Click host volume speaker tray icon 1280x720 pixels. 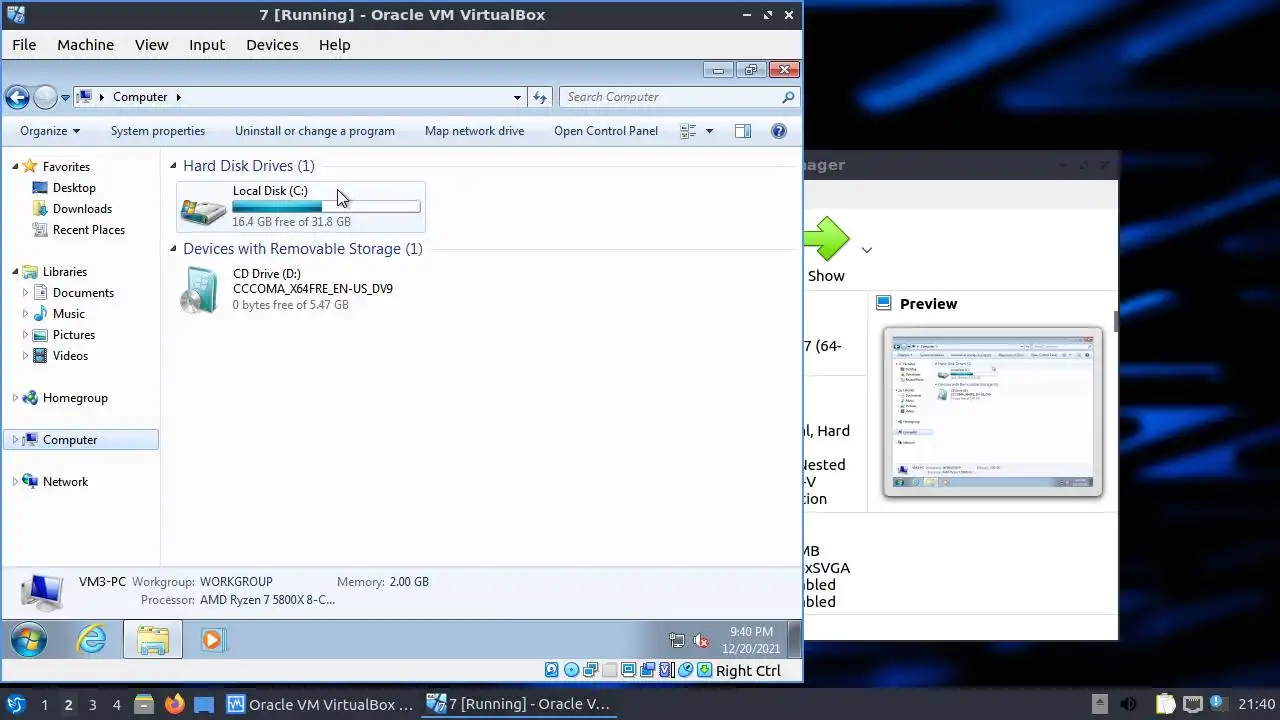click(x=1128, y=704)
